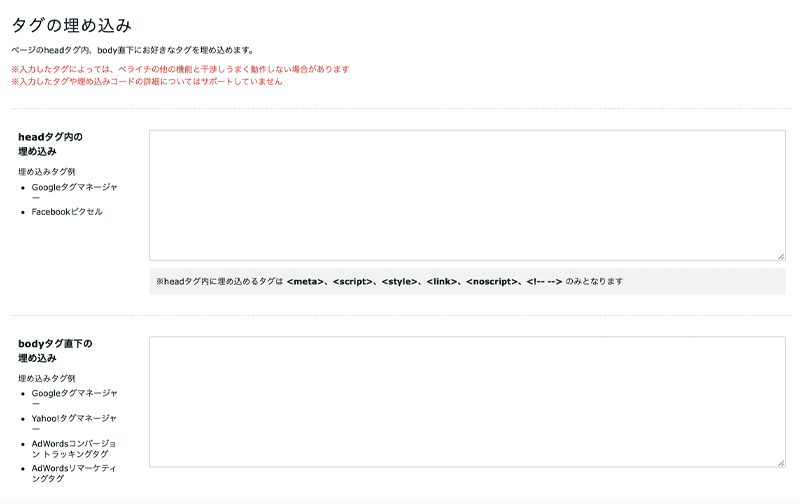Viewport: 800px width, 504px height.
Task: Click the 埋め込みタグ例 label in body section
Action: (46, 378)
